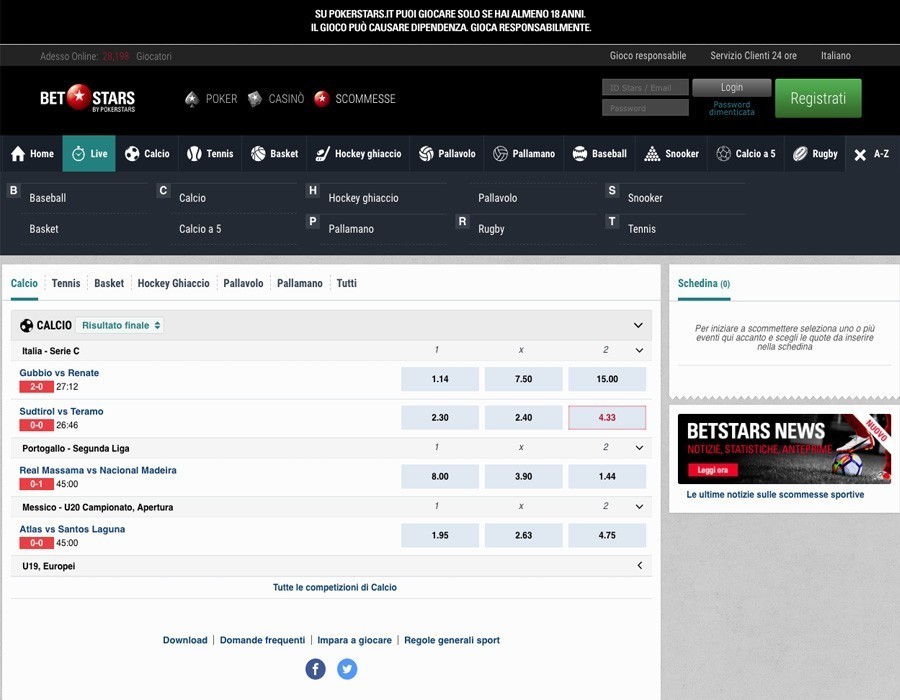Choose Calcio a 5 in A-Z list

pos(200,229)
